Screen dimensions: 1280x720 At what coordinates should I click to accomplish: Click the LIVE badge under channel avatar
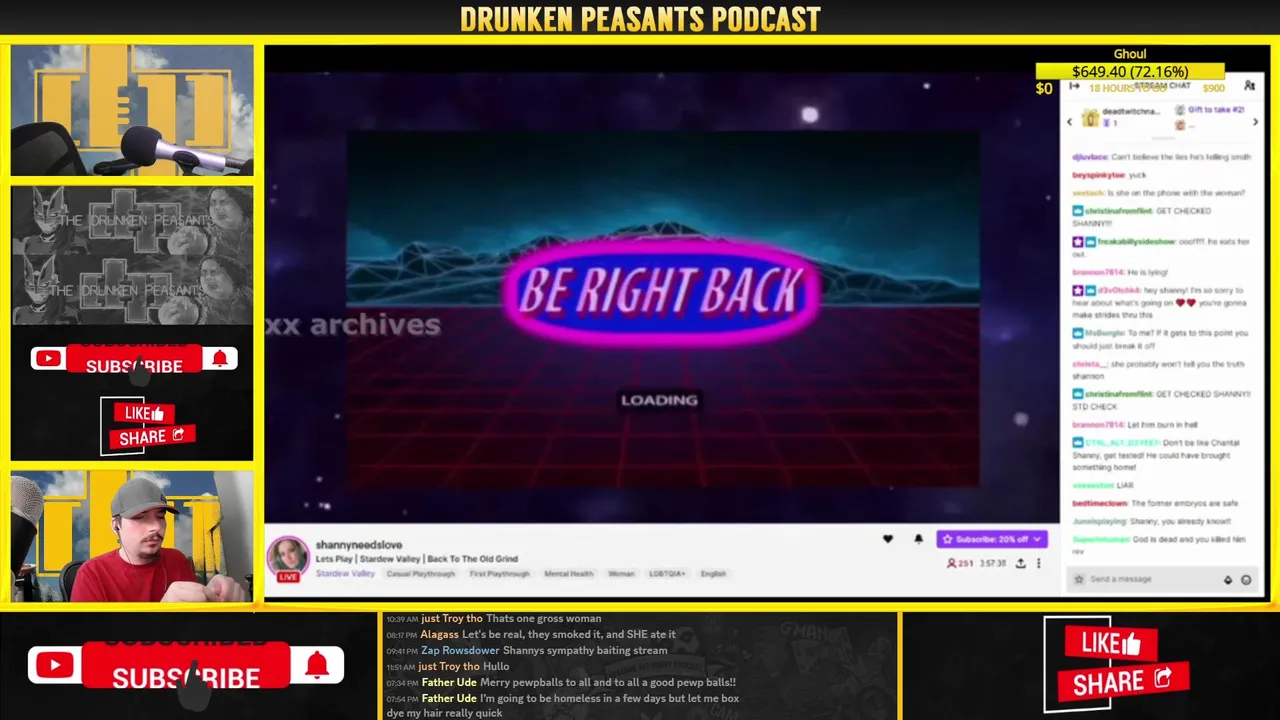pos(288,577)
